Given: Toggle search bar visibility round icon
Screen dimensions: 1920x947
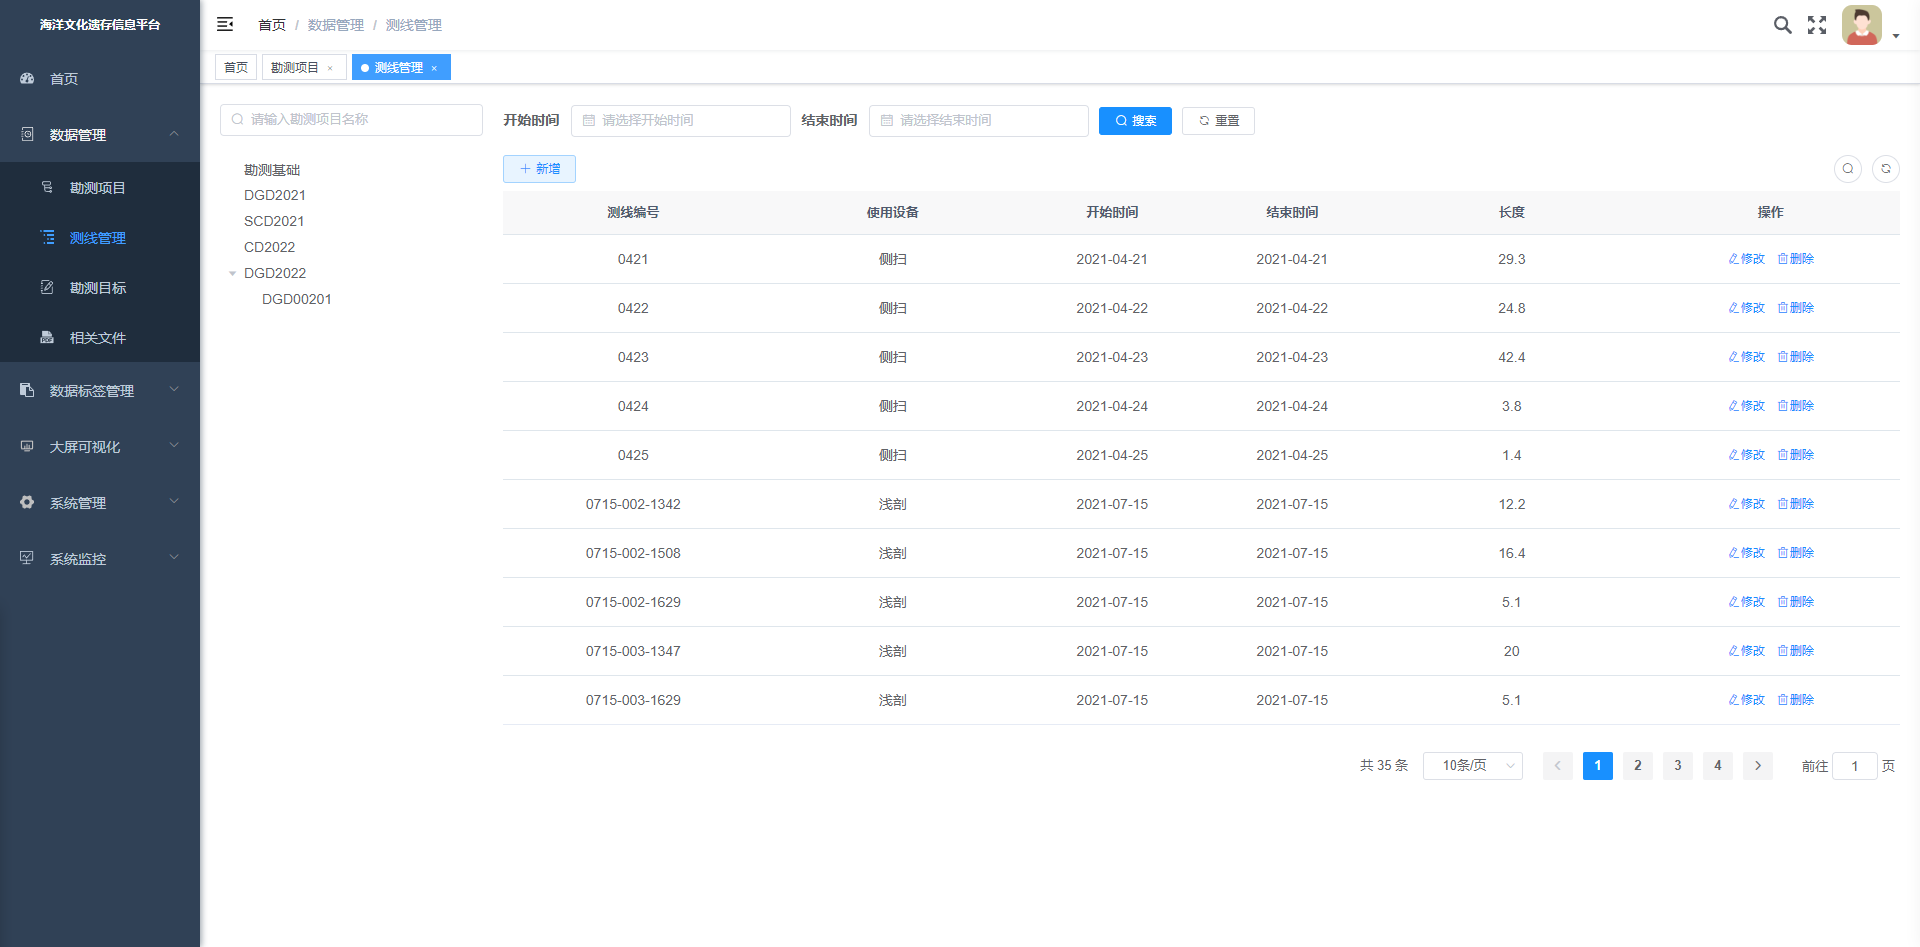Looking at the screenshot, I should [1848, 169].
